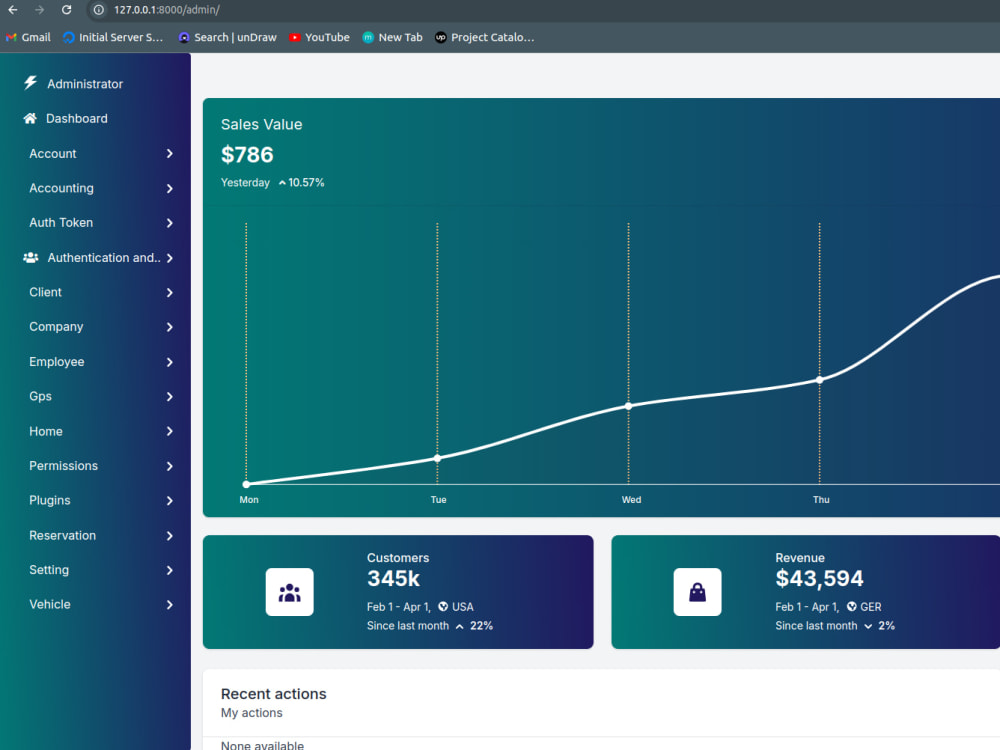Select Client in the sidebar
The image size is (1000, 750).
45,292
